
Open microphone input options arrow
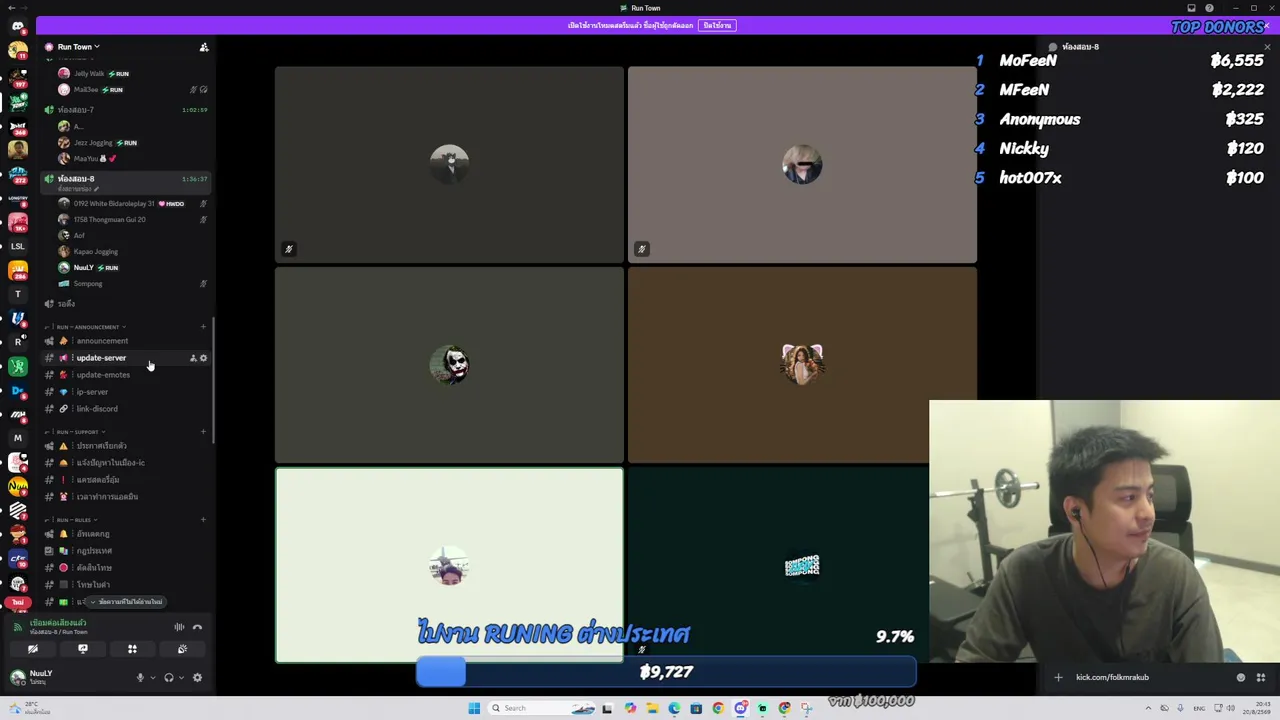[152, 678]
